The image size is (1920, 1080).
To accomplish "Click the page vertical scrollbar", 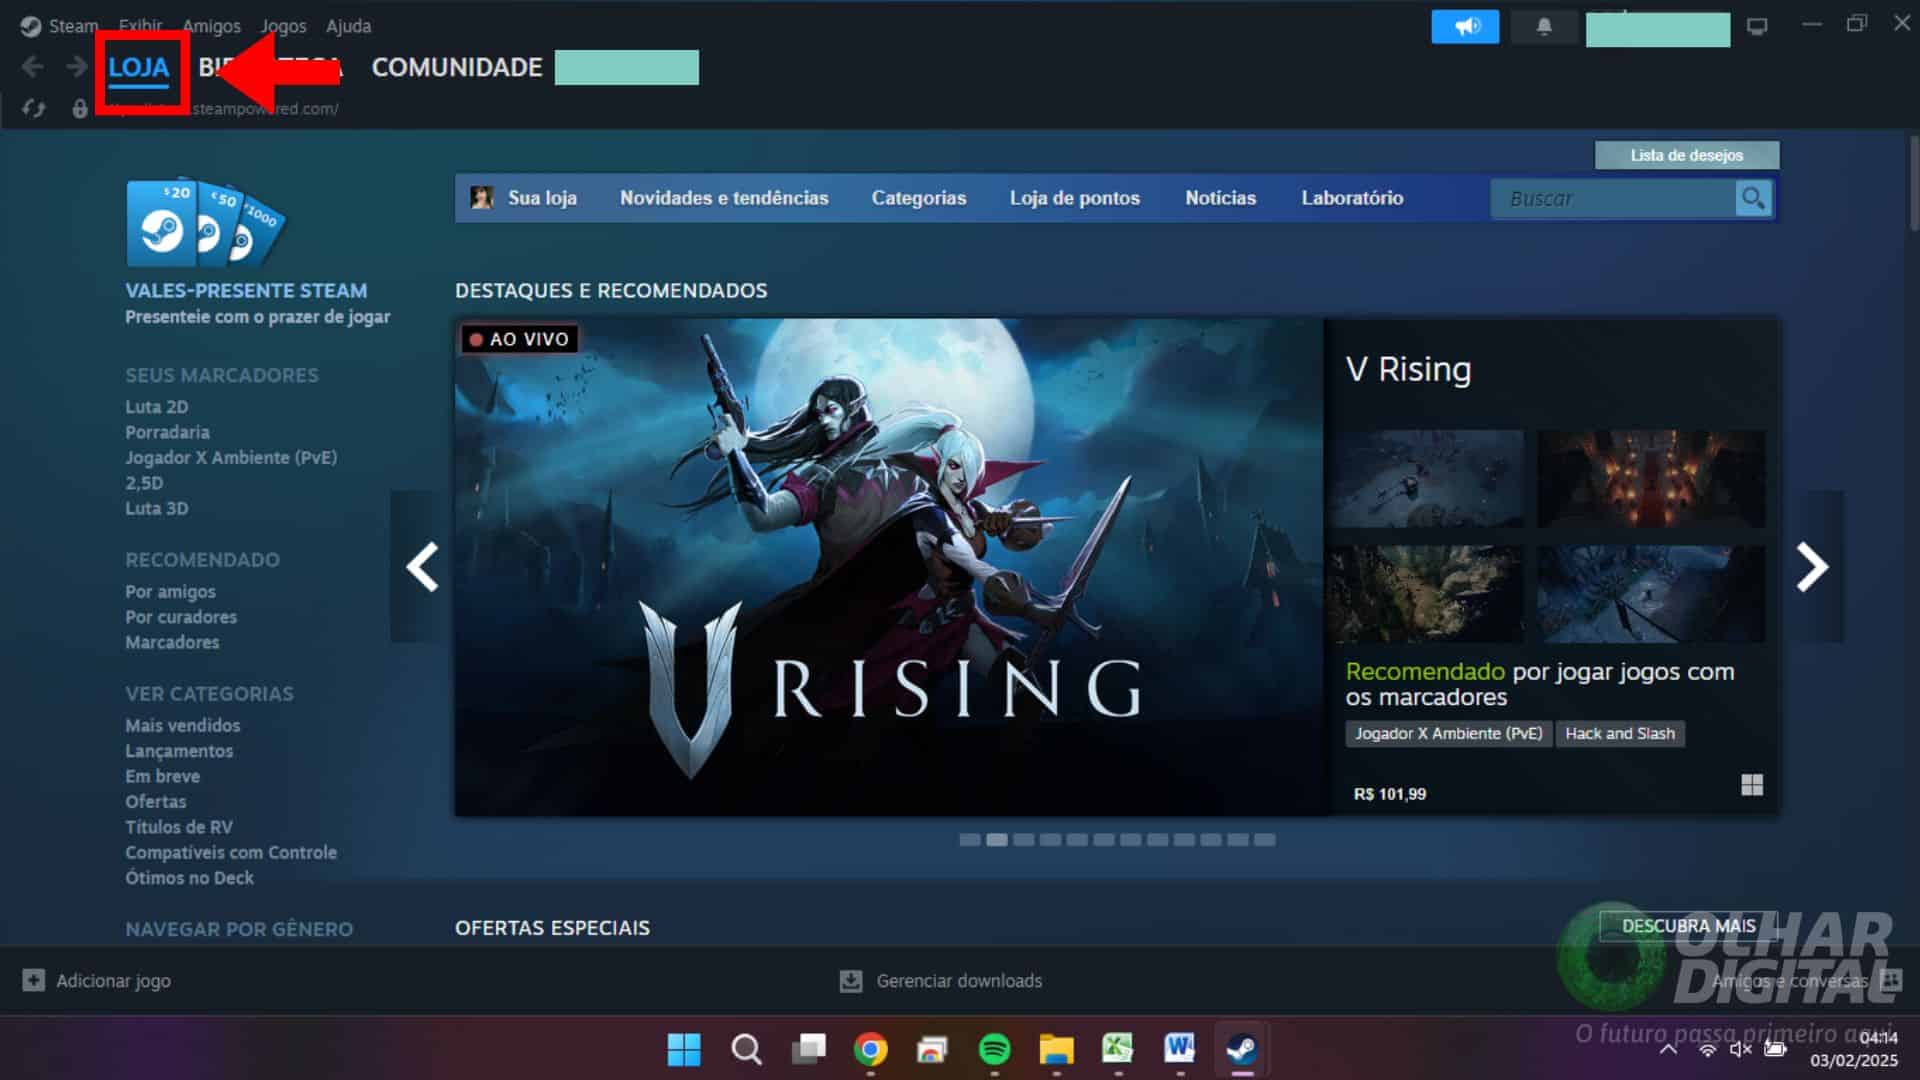I will [x=1914, y=185].
